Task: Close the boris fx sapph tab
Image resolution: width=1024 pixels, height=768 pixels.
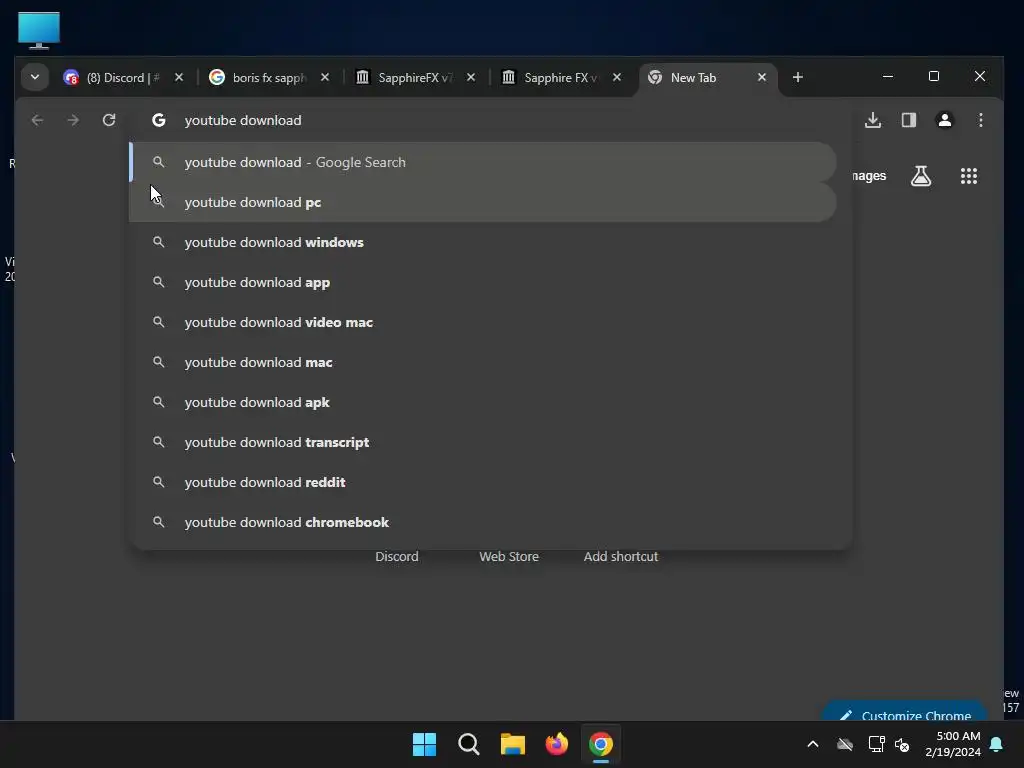Action: pos(325,77)
